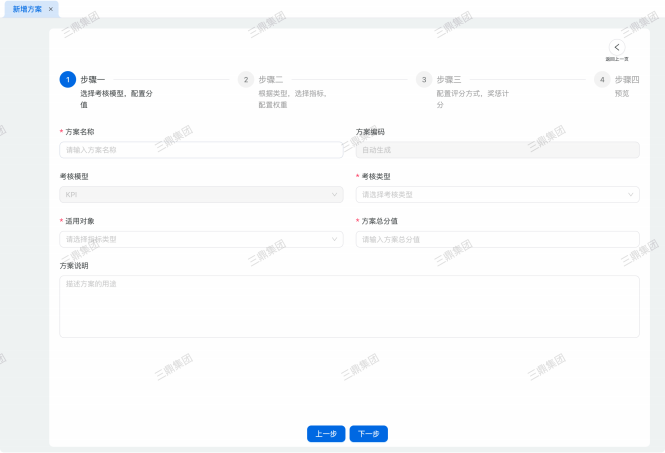665x453 pixels.
Task: Click the 方案编码 auto-generated field
Action: click(497, 150)
